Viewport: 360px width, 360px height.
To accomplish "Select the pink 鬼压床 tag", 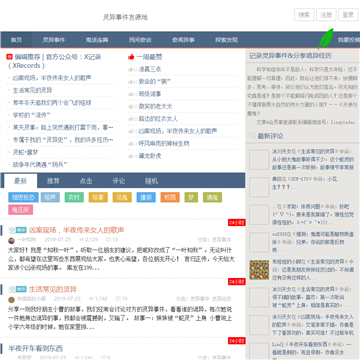I will [x=21, y=210].
